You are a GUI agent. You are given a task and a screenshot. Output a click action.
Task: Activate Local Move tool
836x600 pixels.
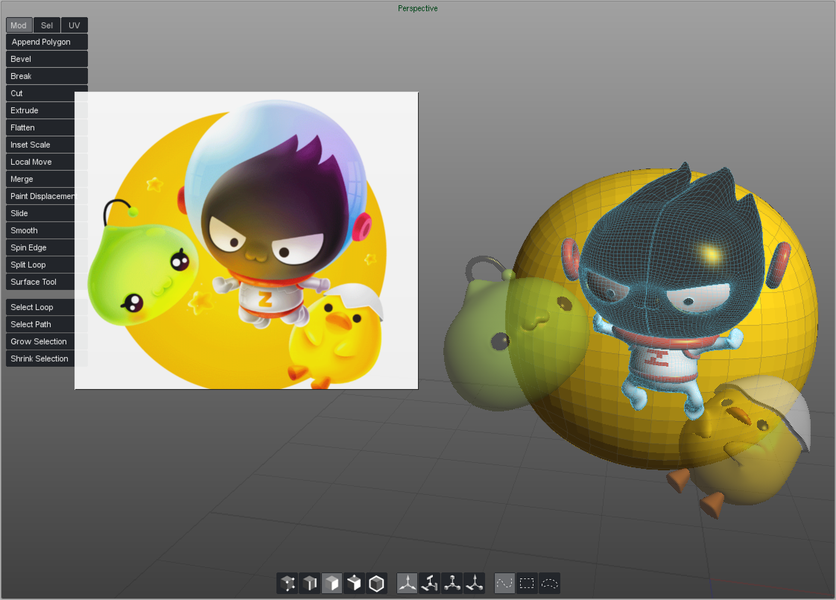point(41,162)
